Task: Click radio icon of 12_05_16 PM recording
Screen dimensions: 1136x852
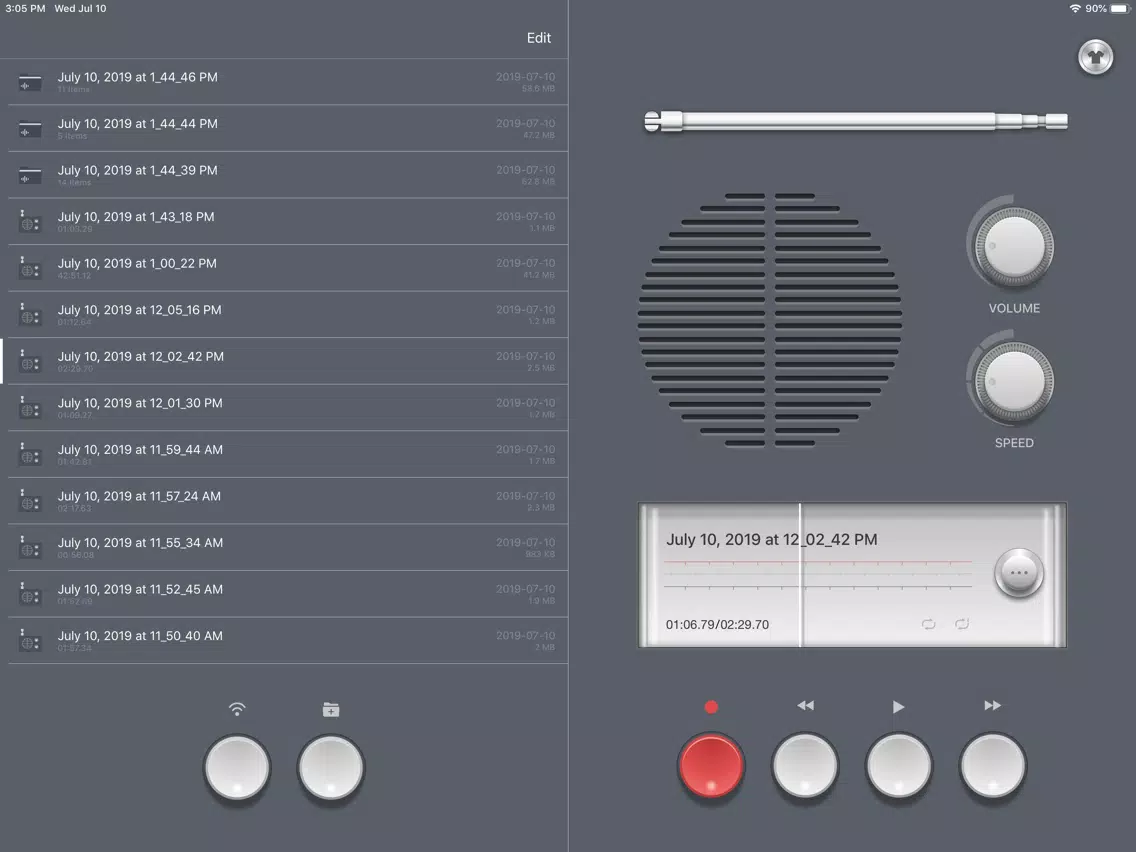Action: [x=30, y=314]
